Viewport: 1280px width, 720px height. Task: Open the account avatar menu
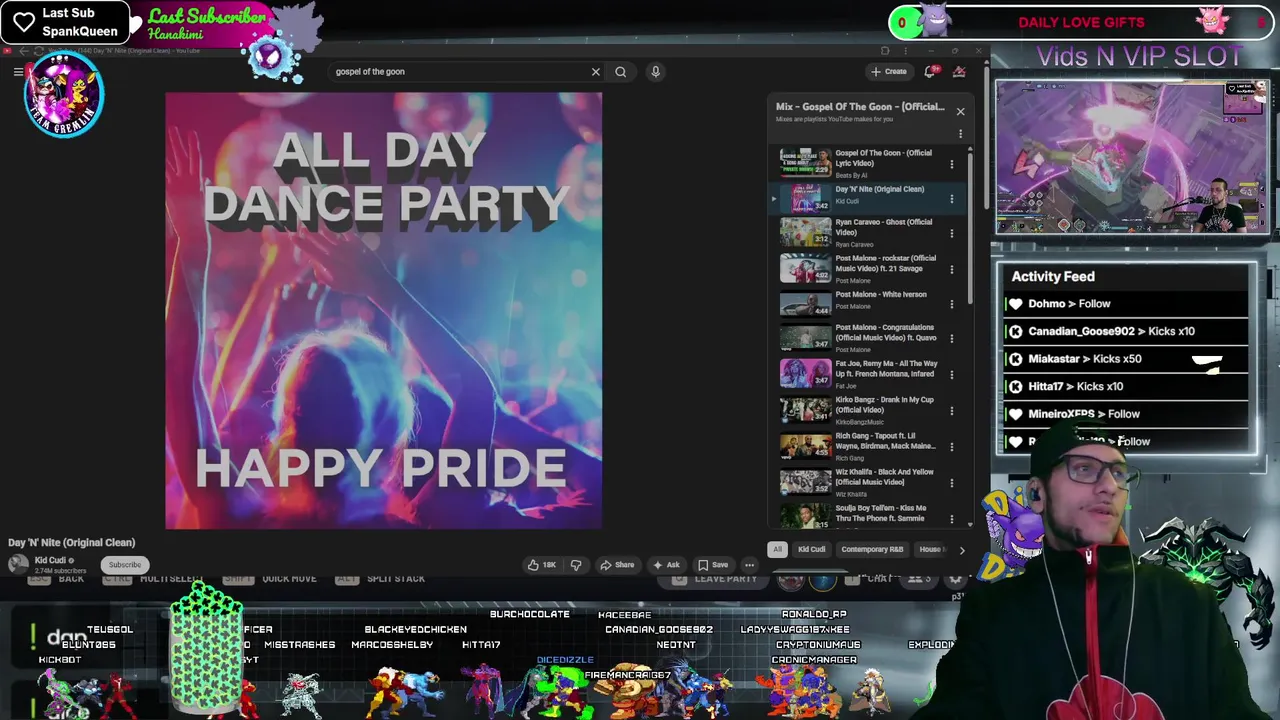point(959,71)
